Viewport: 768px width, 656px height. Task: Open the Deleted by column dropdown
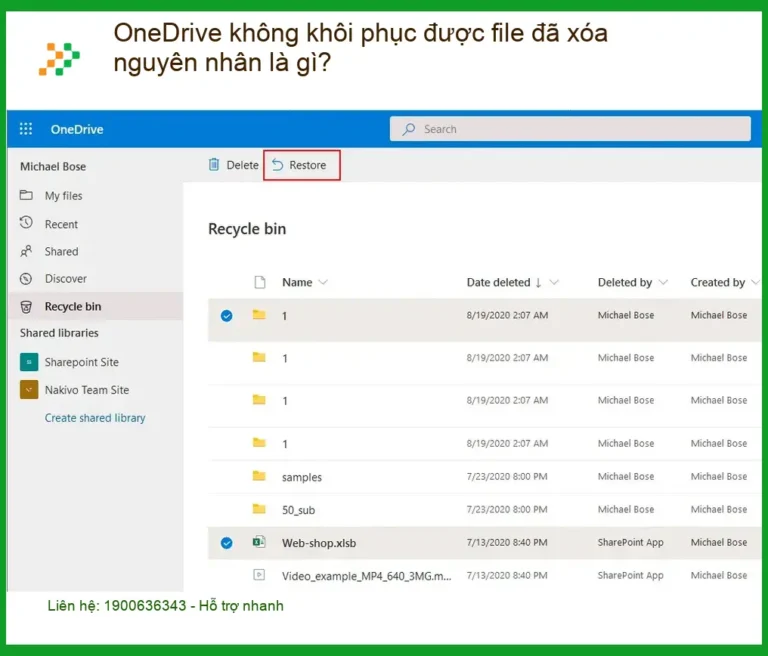(x=663, y=282)
